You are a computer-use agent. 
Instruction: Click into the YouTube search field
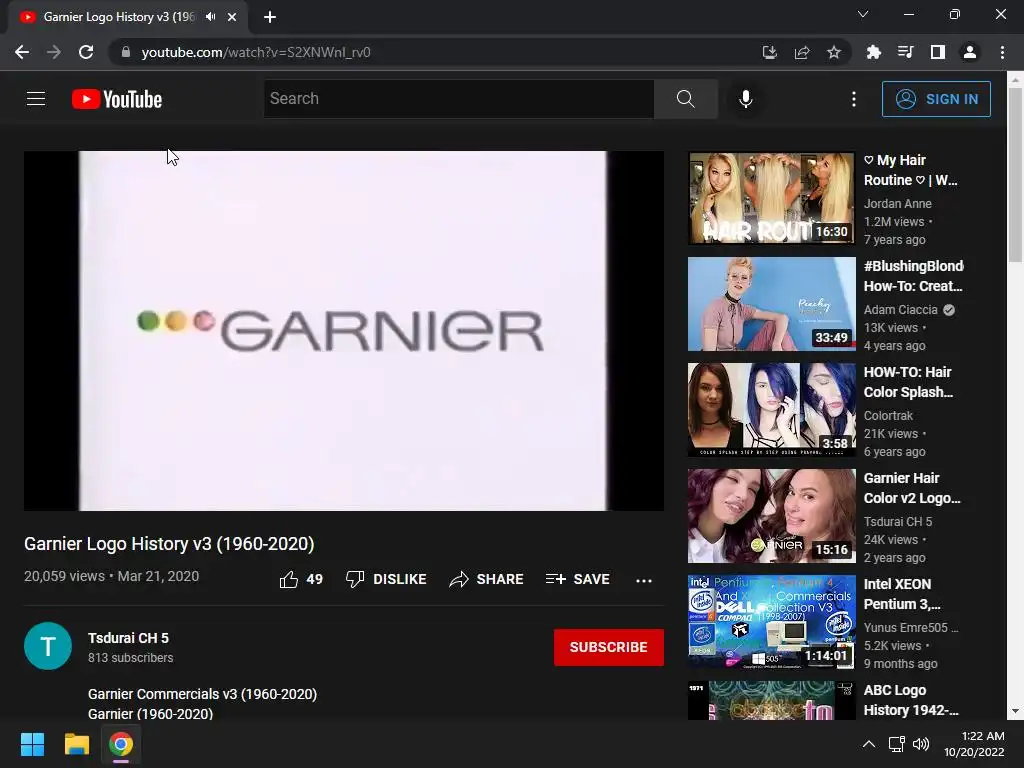point(458,99)
